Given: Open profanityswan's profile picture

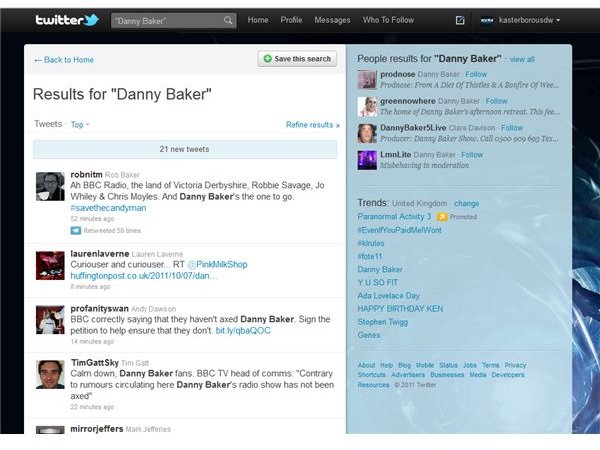Looking at the screenshot, I should pyautogui.click(x=50, y=320).
